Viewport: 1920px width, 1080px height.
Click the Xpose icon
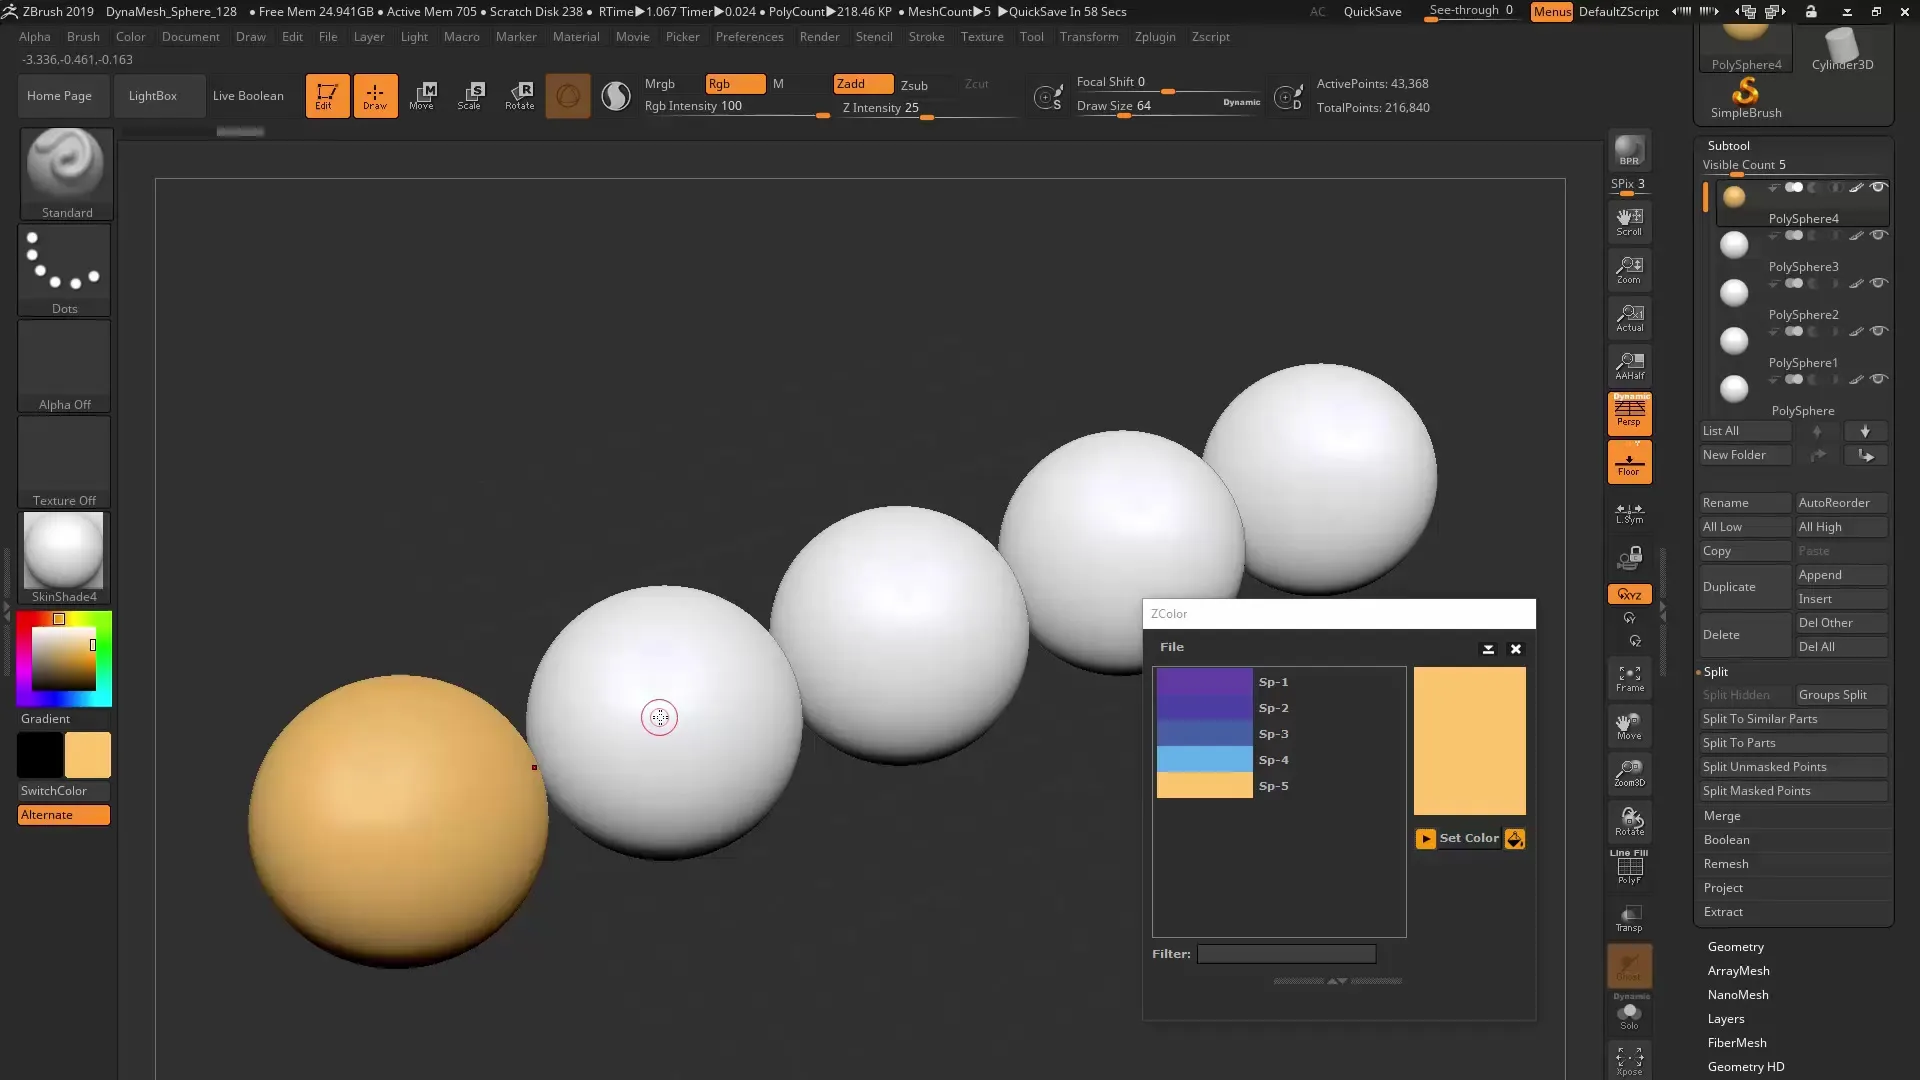[x=1629, y=1061]
